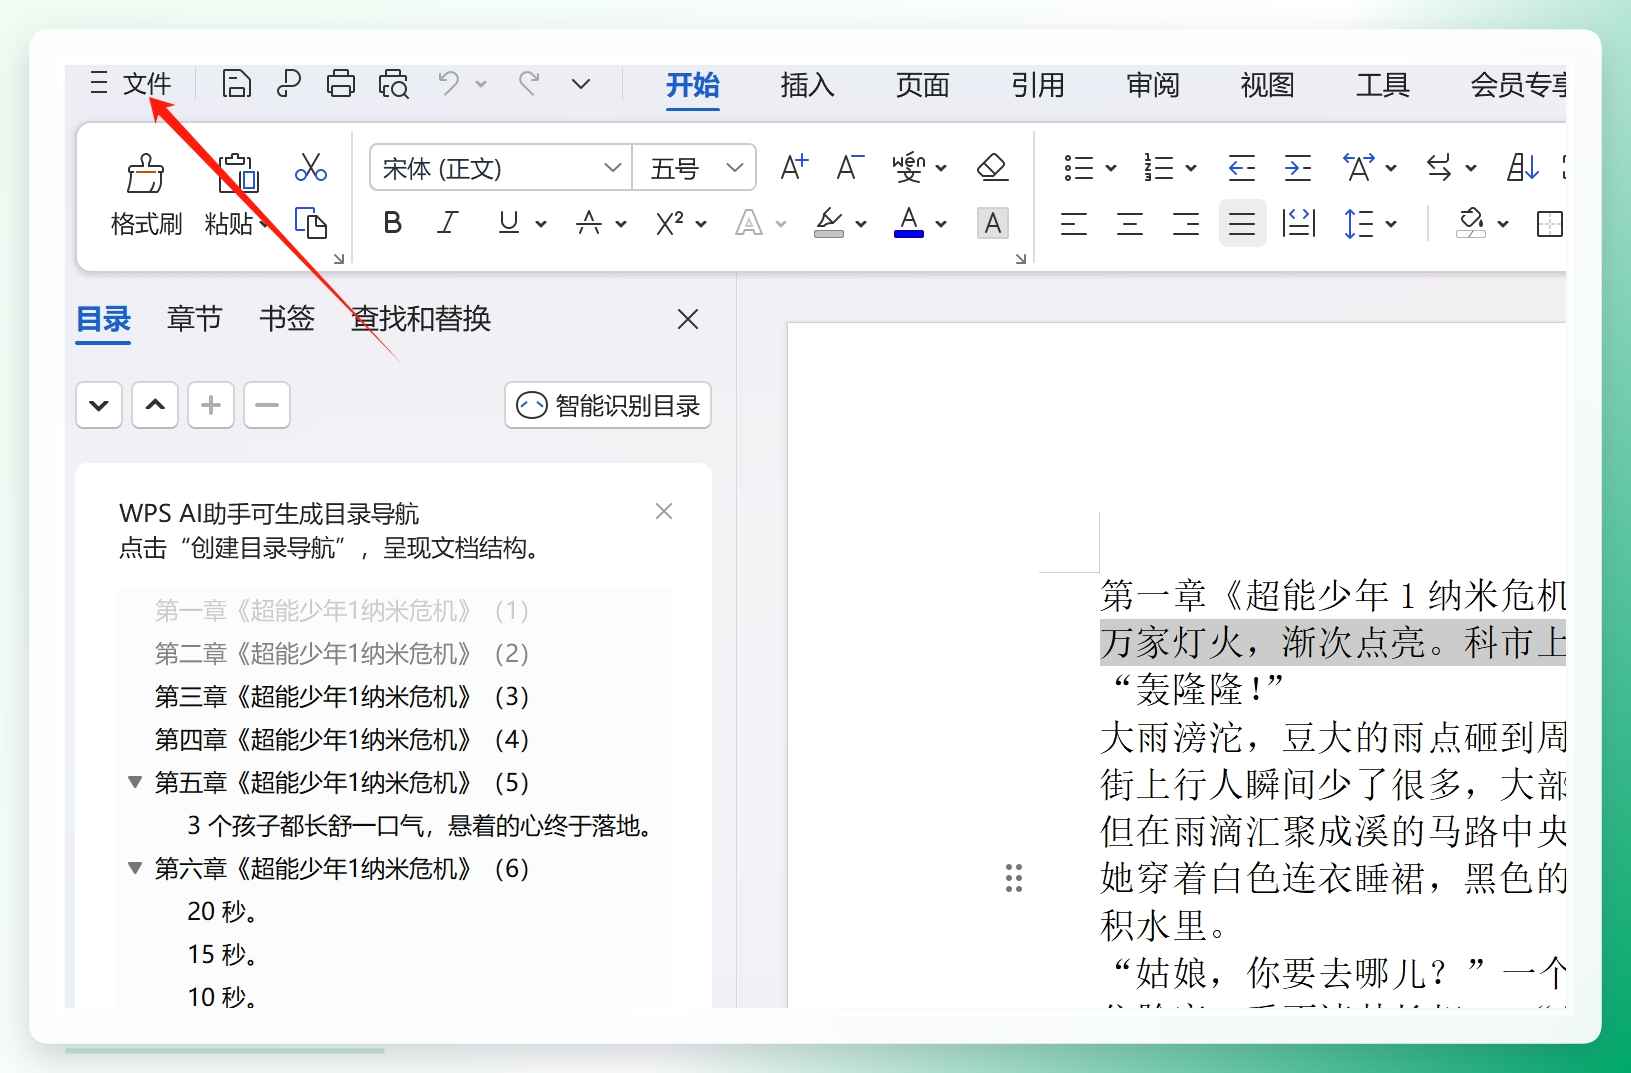The height and width of the screenshot is (1073, 1631).
Task: Click the Copy icon
Action: [311, 222]
